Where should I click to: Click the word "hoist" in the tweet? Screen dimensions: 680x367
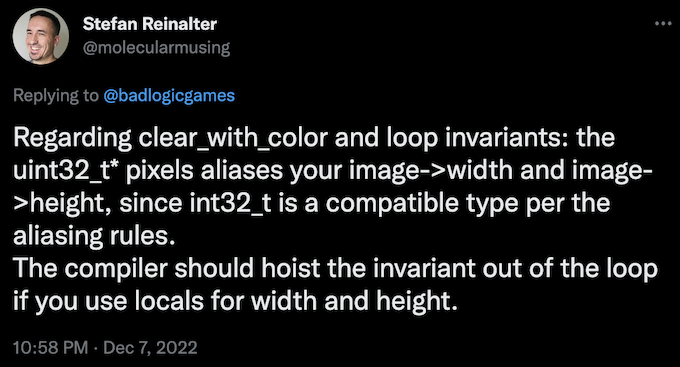coord(291,268)
